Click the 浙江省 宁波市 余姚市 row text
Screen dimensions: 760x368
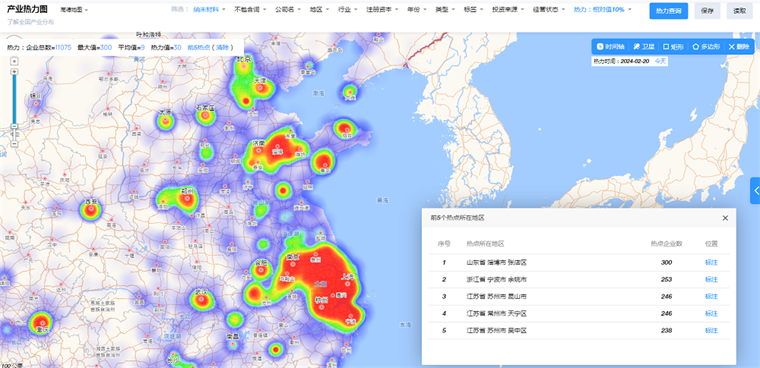tap(496, 279)
